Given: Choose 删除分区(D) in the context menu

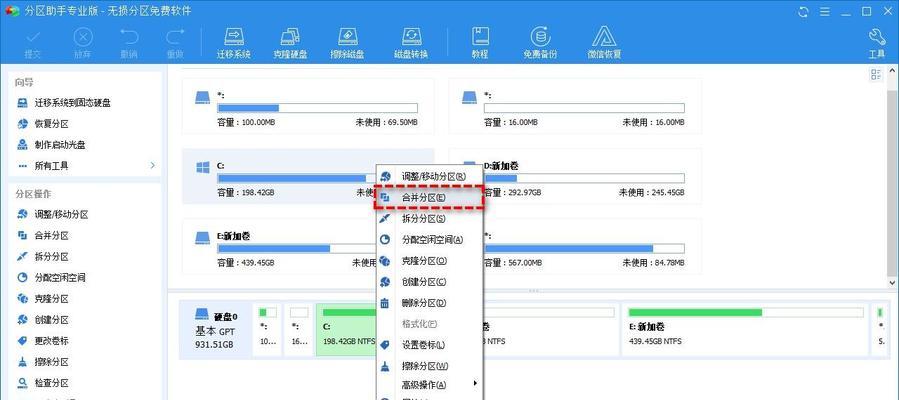Looking at the screenshot, I should point(429,303).
